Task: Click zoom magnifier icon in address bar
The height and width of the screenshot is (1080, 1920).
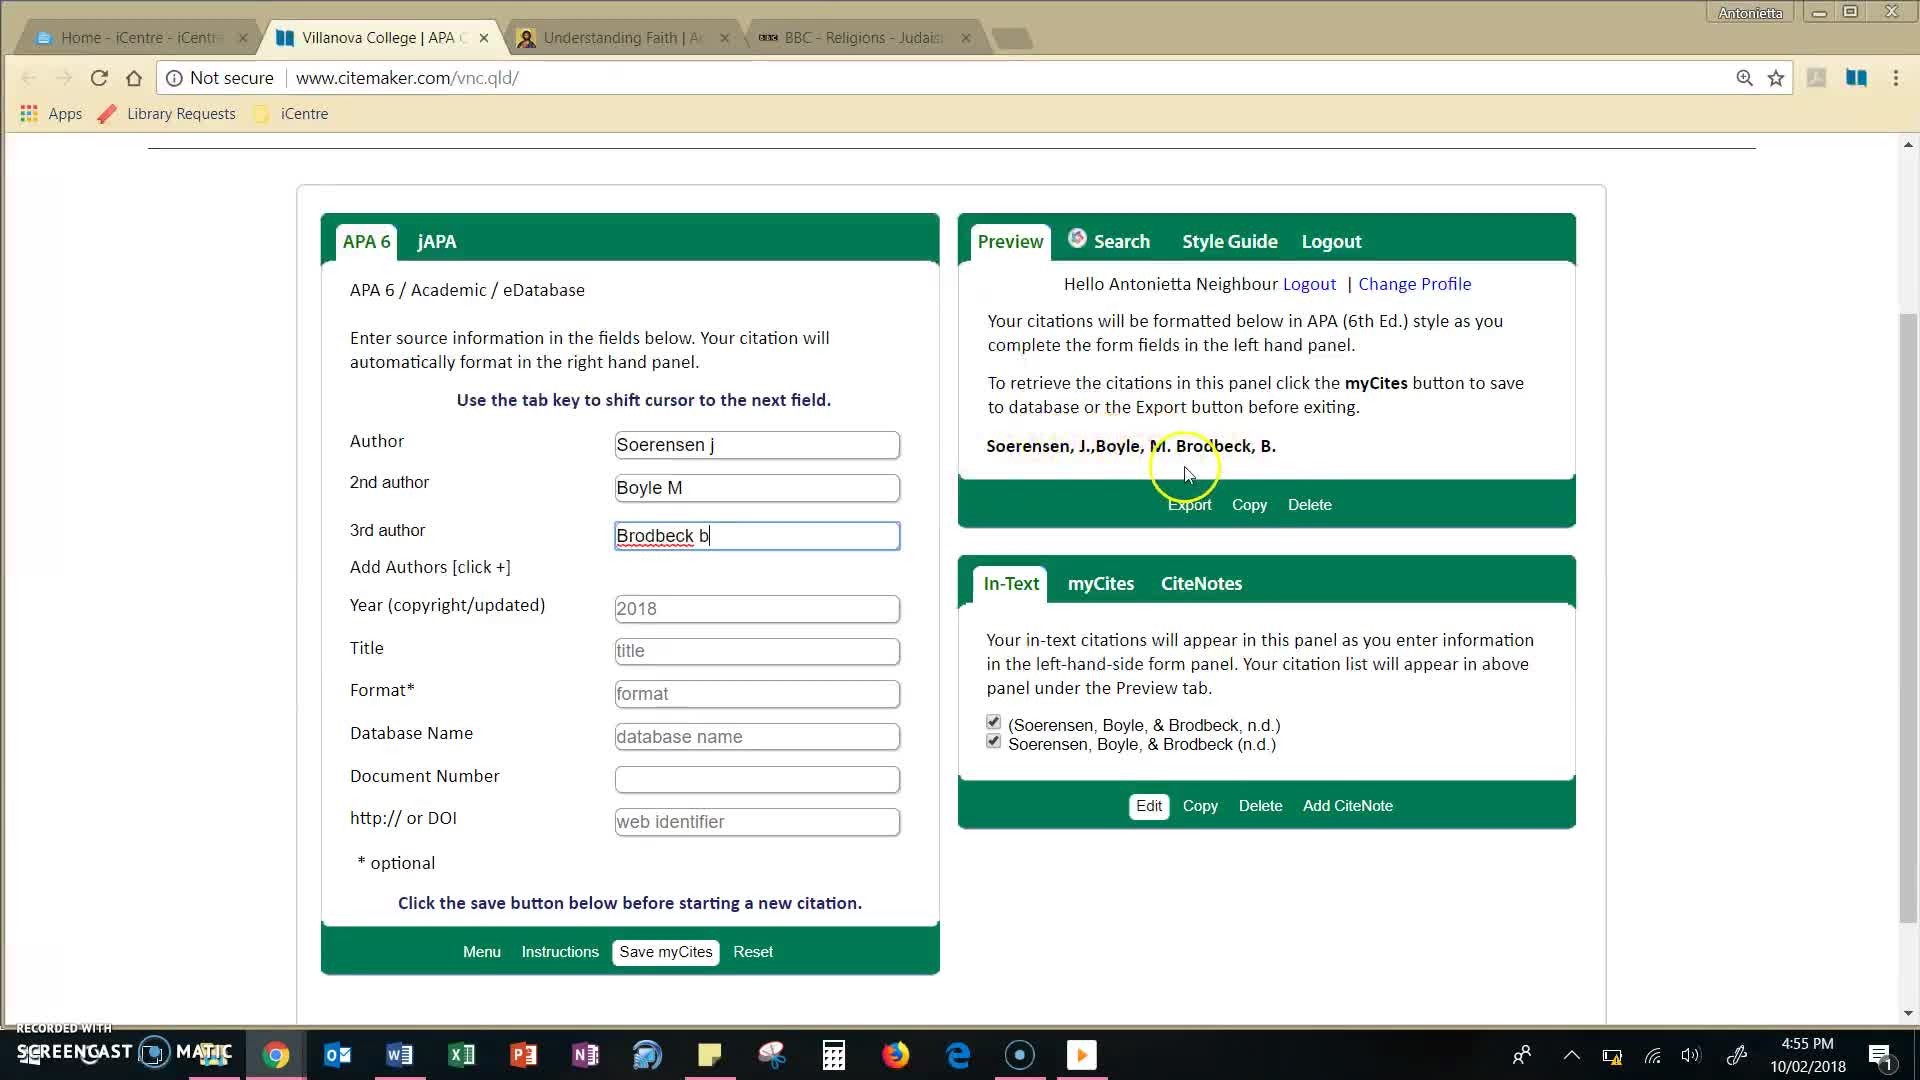Action: pyautogui.click(x=1744, y=78)
